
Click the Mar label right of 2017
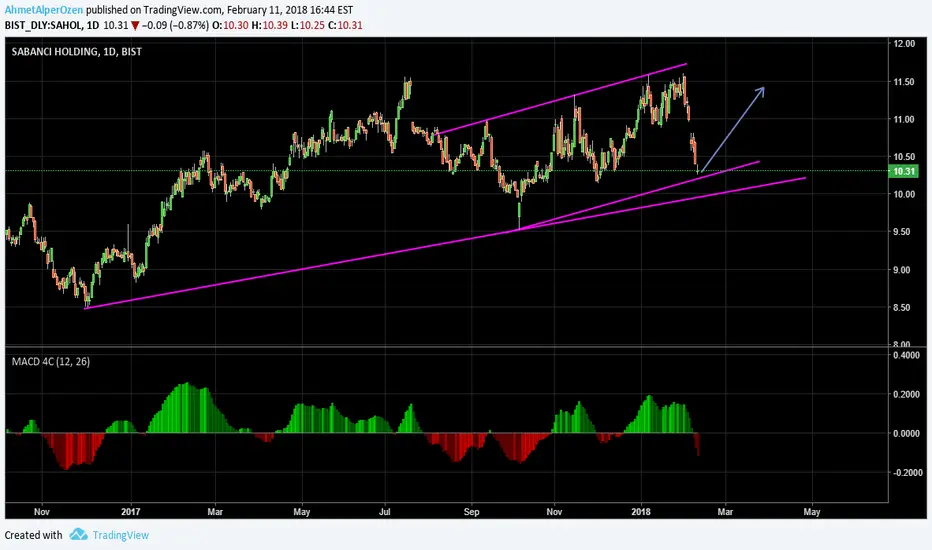click(x=215, y=511)
